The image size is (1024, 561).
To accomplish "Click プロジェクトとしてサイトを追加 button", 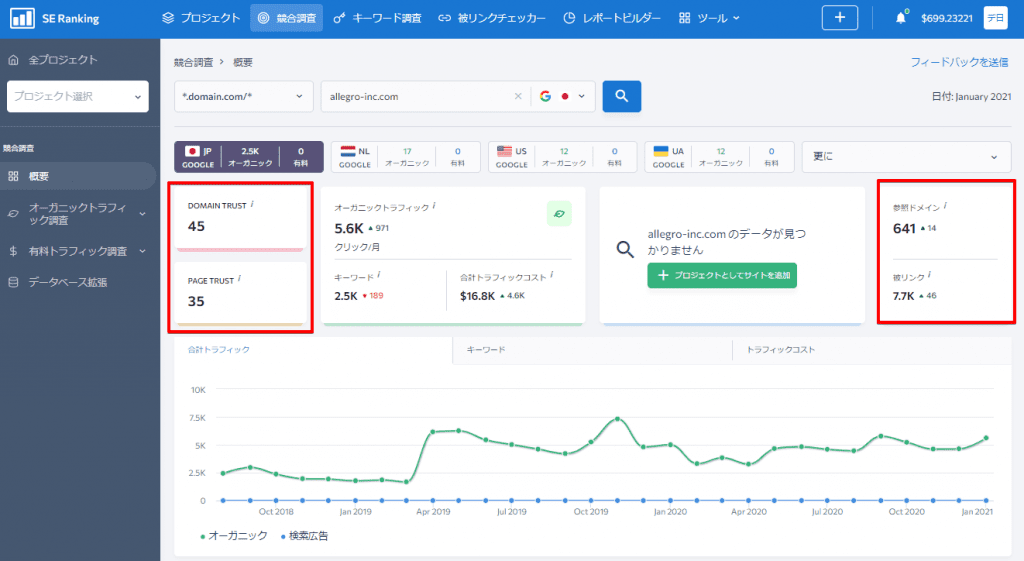I will (x=722, y=276).
